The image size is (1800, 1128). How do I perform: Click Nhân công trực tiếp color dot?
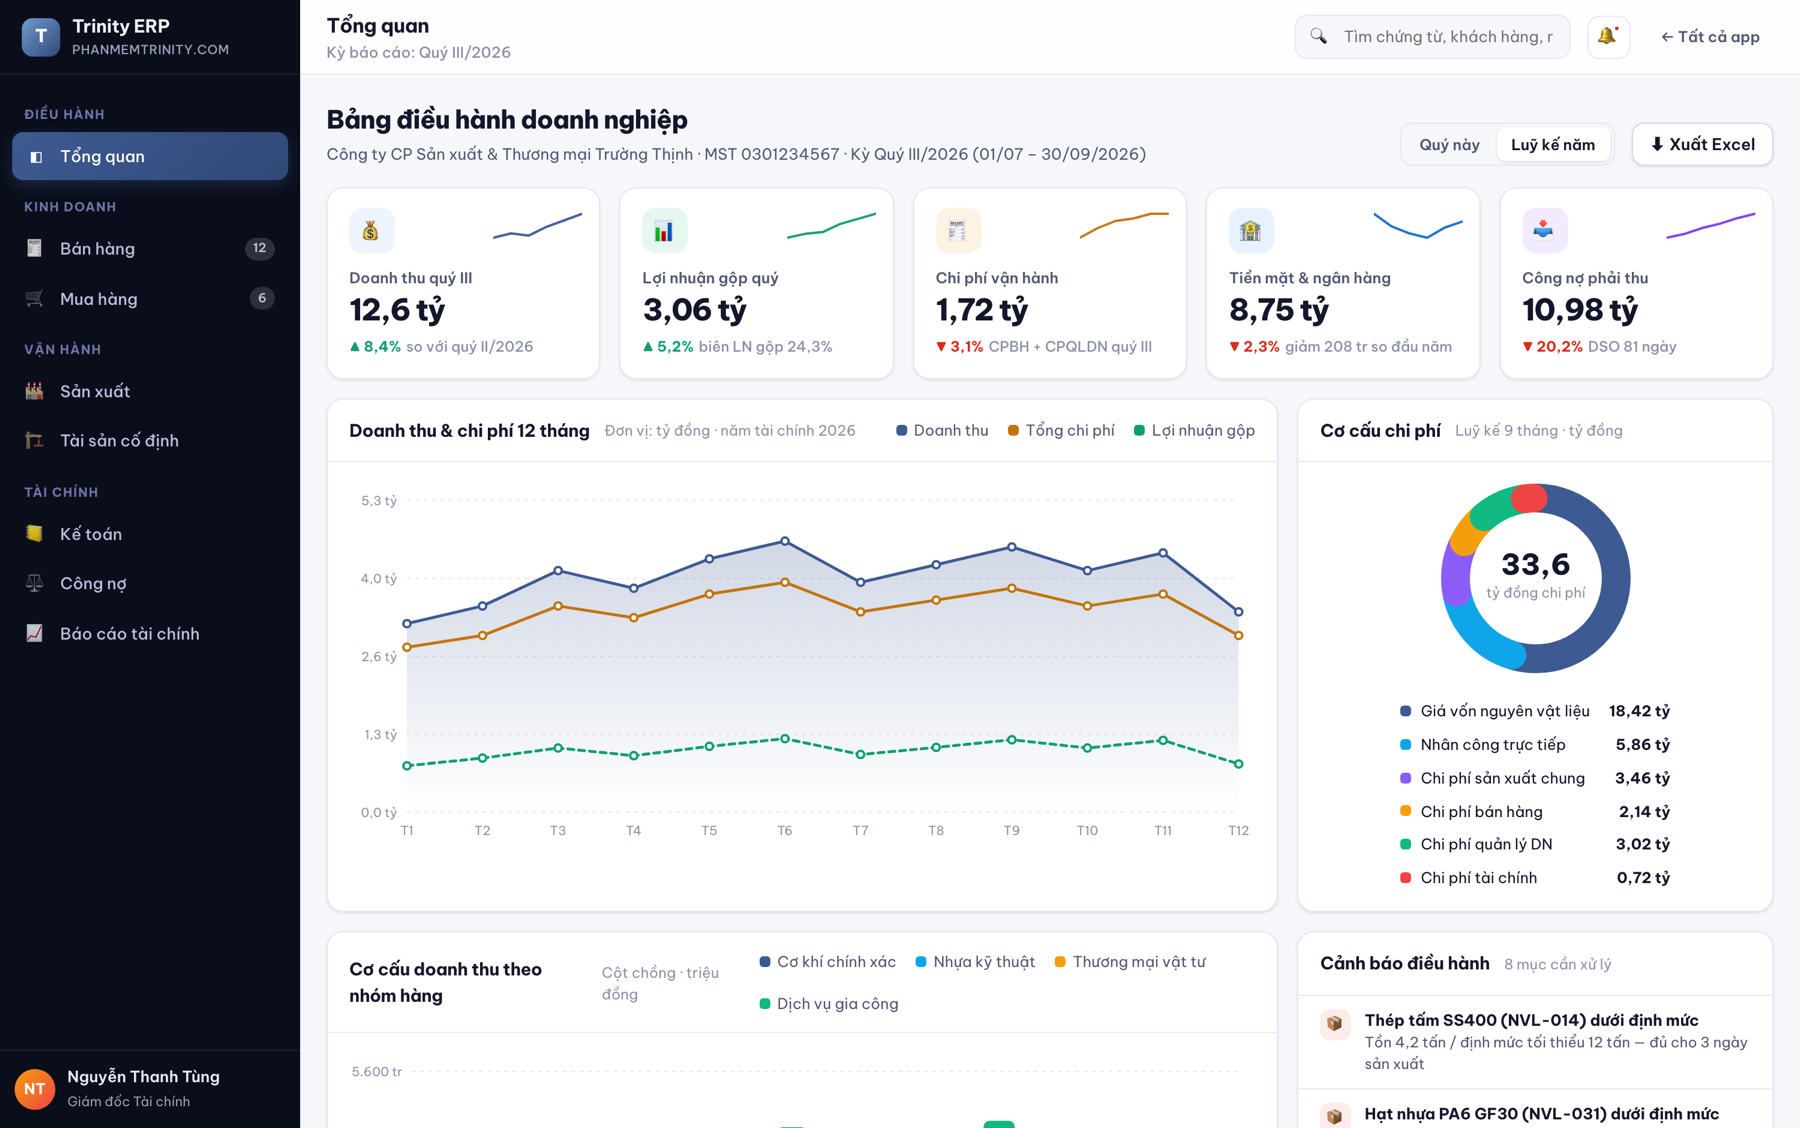(1405, 745)
